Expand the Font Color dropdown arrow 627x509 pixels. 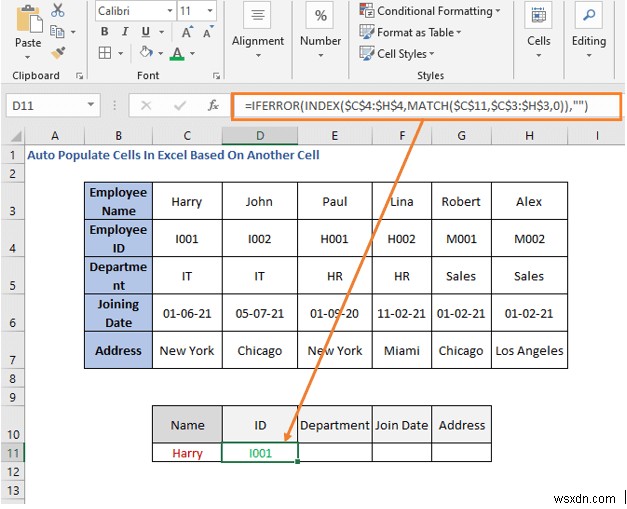pyautogui.click(x=192, y=53)
